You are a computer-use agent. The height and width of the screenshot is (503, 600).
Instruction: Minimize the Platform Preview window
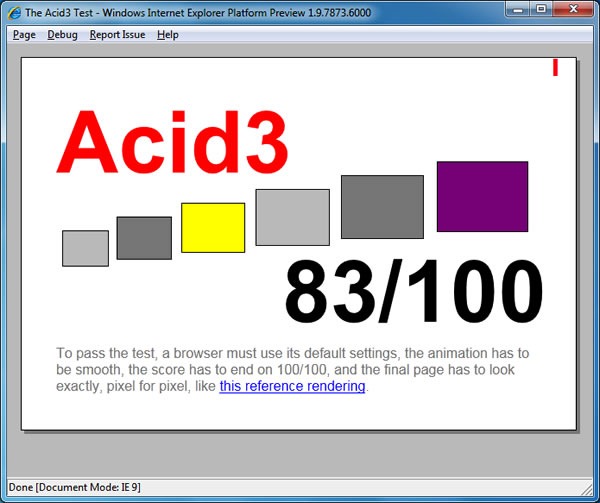518,9
